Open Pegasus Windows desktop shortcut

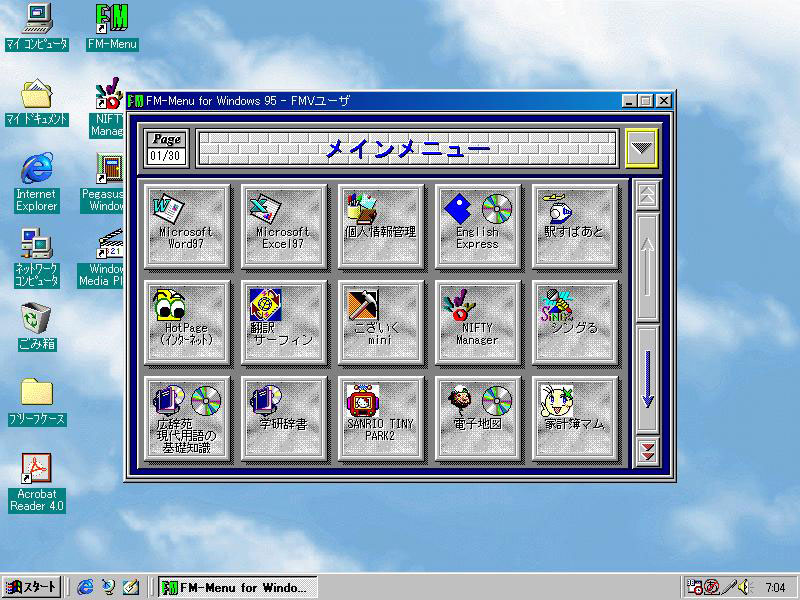pyautogui.click(x=104, y=183)
